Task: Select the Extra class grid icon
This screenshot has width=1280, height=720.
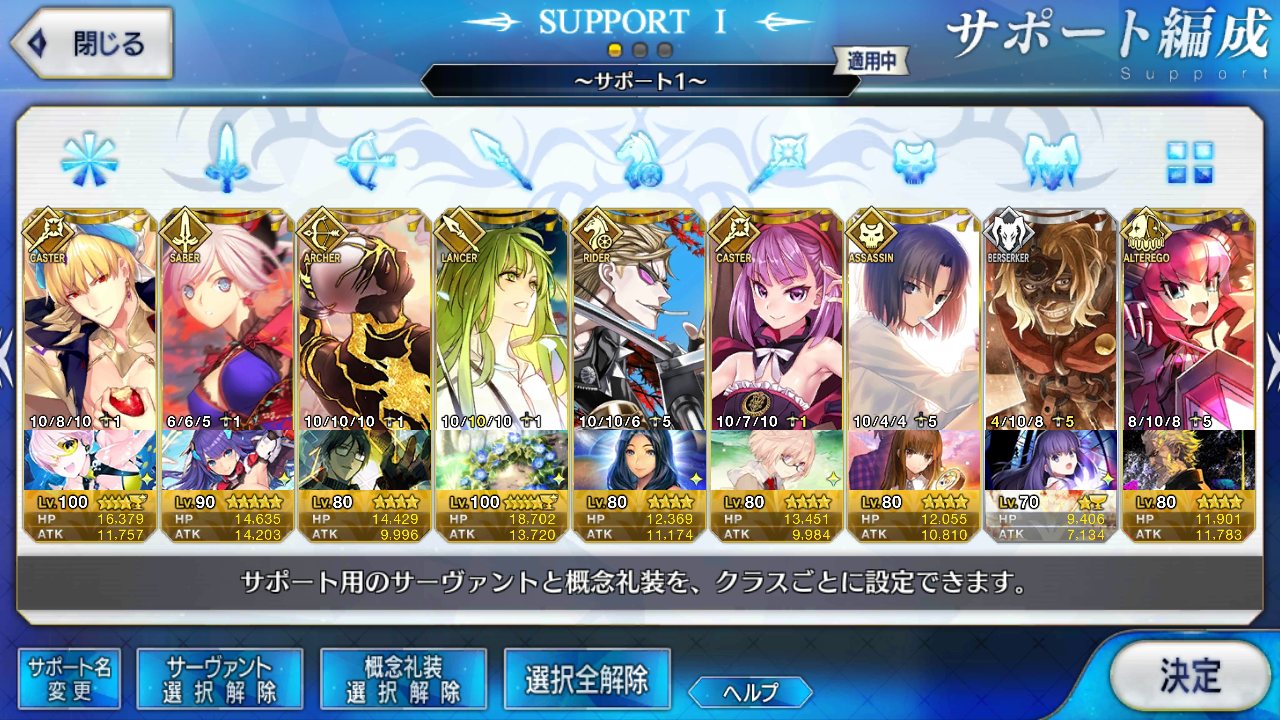Action: [1190, 161]
